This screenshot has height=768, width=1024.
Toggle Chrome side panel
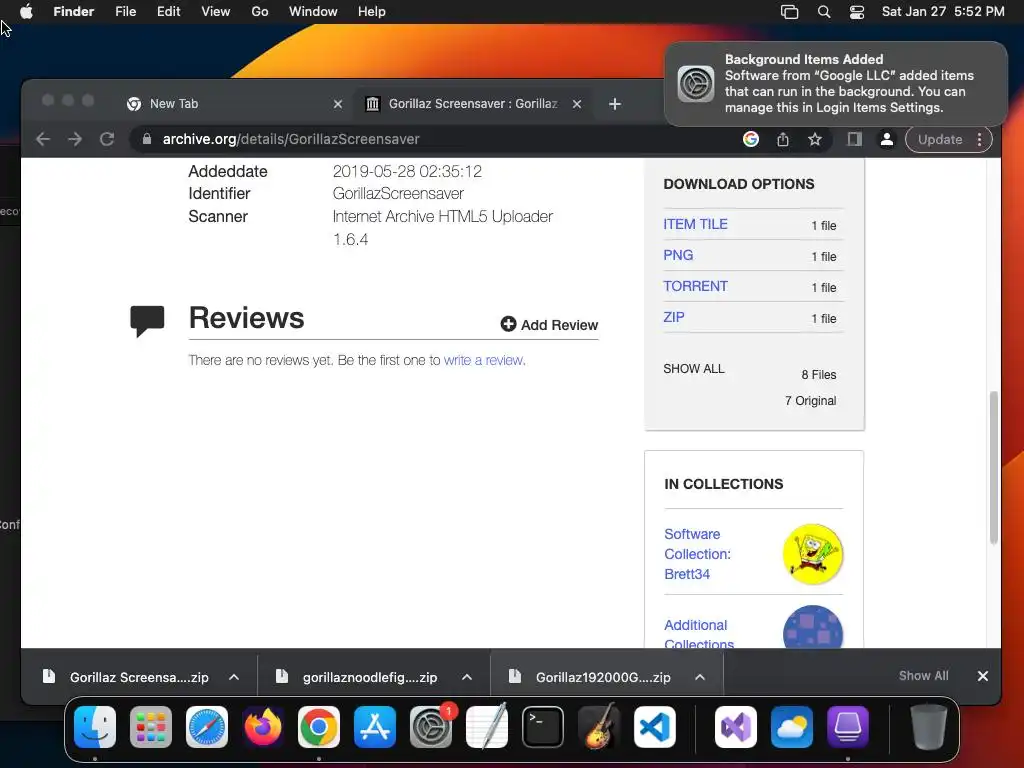pyautogui.click(x=854, y=139)
